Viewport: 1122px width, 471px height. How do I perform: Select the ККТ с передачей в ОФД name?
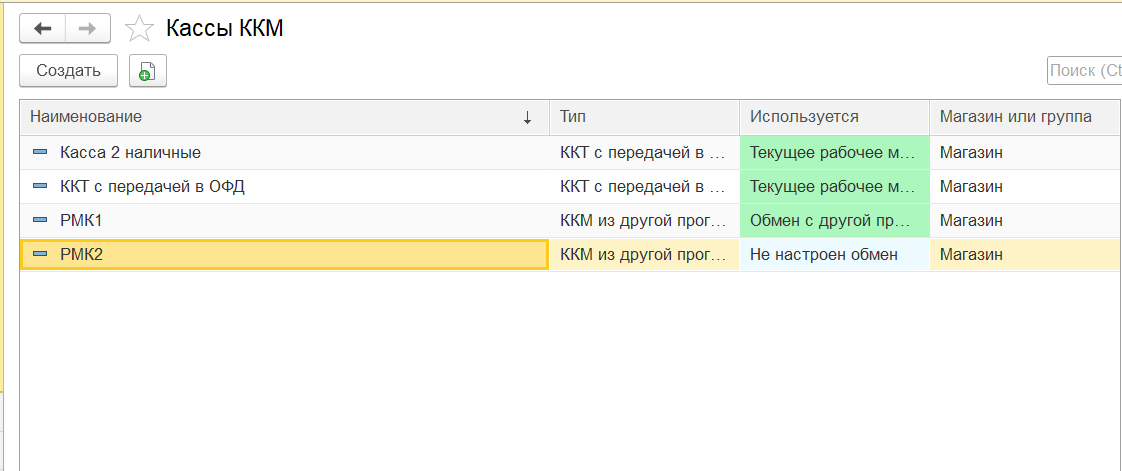click(152, 186)
